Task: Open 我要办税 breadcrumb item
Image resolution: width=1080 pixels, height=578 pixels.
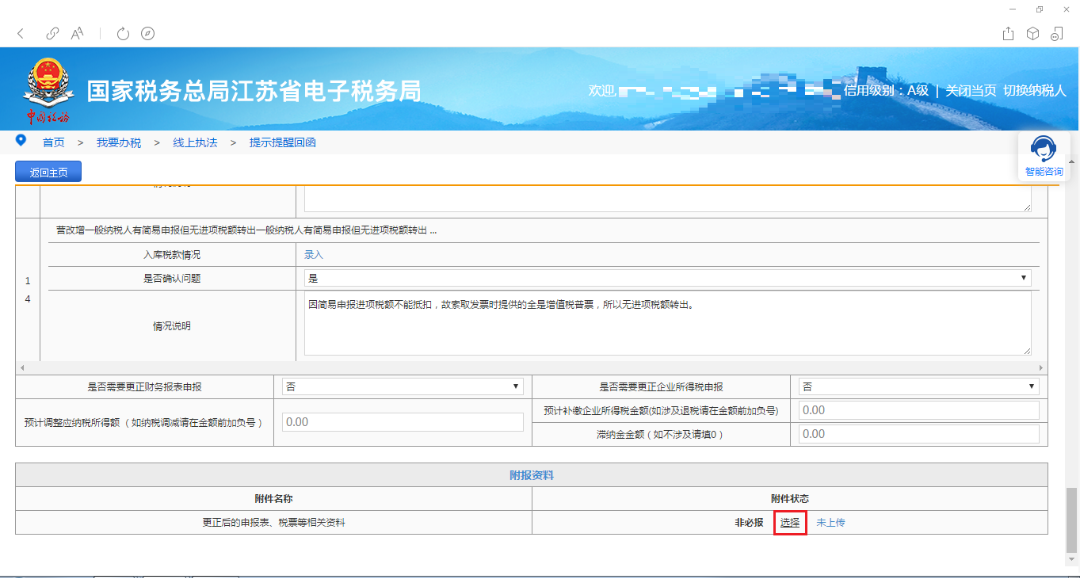Action: (x=119, y=143)
